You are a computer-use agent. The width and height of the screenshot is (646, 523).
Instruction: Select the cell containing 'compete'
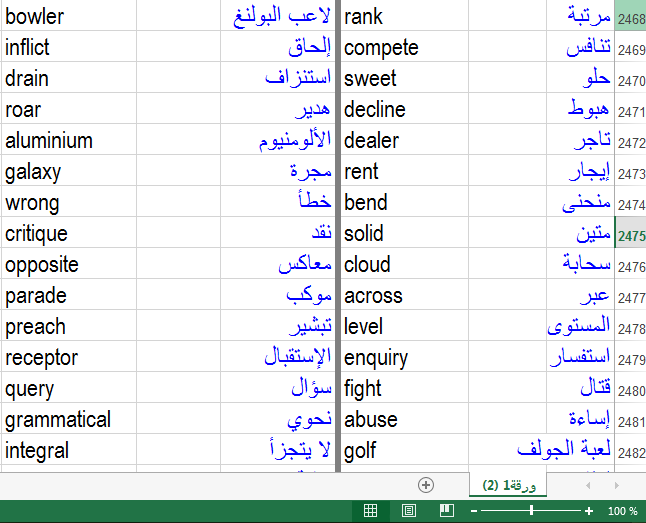pos(405,46)
